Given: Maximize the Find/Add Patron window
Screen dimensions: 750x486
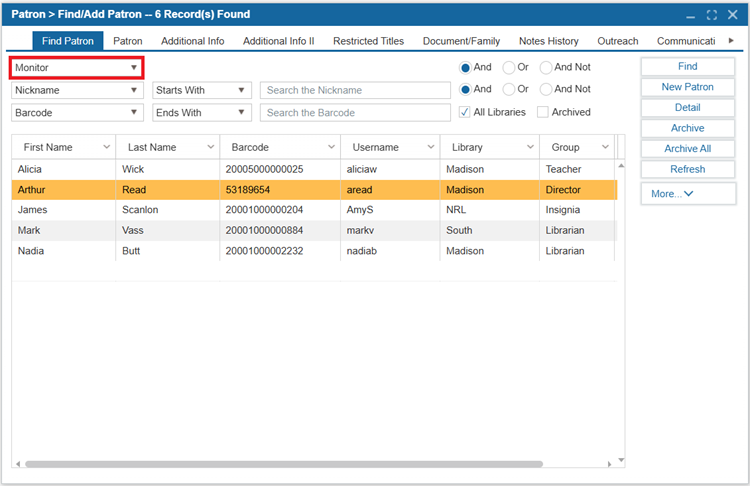Looking at the screenshot, I should click(711, 15).
